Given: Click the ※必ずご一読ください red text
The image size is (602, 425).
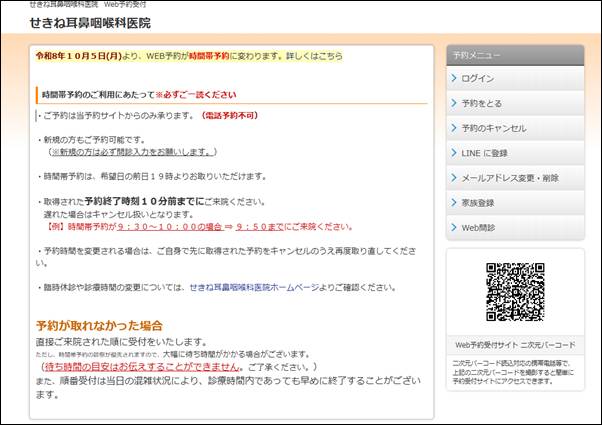Looking at the screenshot, I should pyautogui.click(x=196, y=95).
